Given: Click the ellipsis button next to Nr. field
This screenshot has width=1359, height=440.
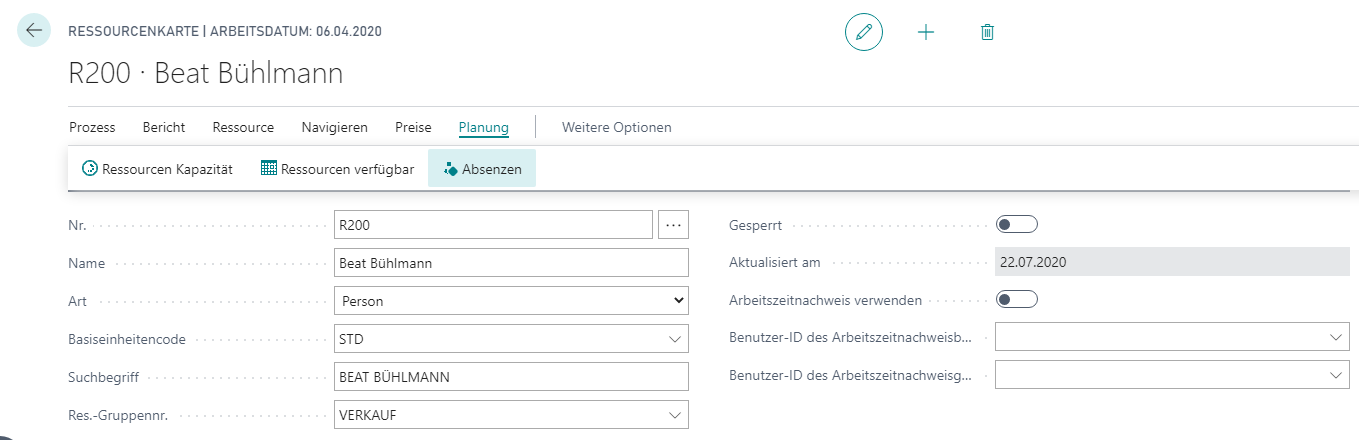Looking at the screenshot, I should pyautogui.click(x=673, y=225).
